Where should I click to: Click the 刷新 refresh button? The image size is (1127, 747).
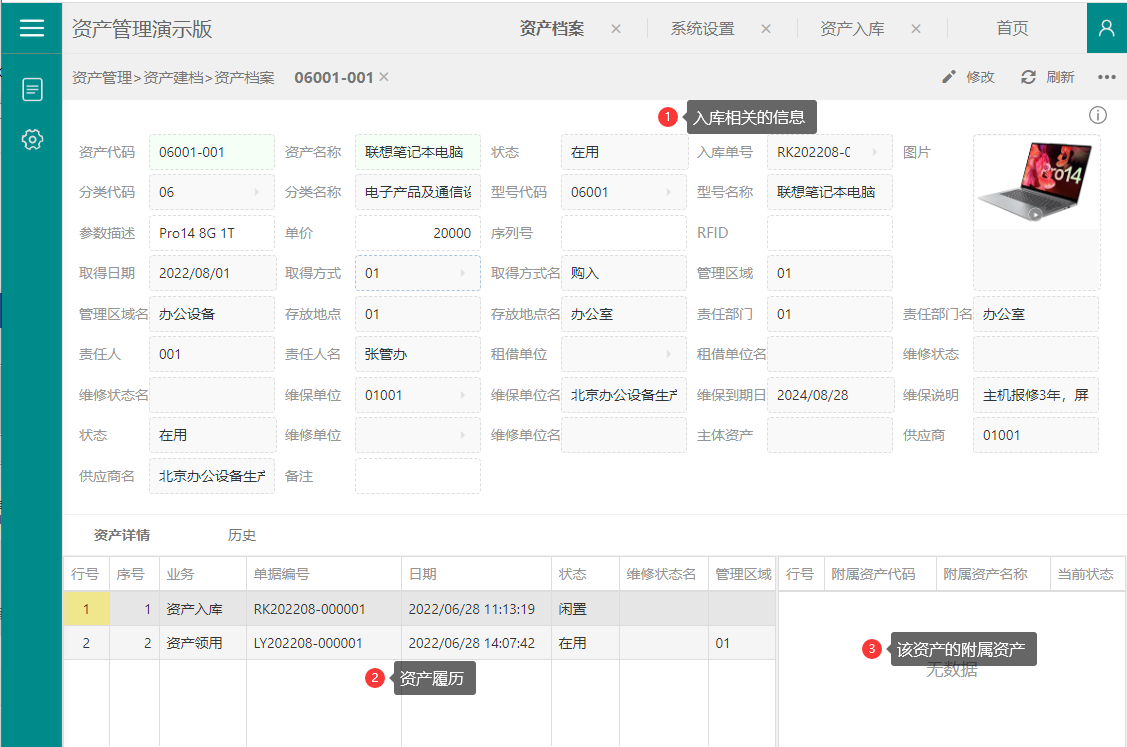[1048, 77]
